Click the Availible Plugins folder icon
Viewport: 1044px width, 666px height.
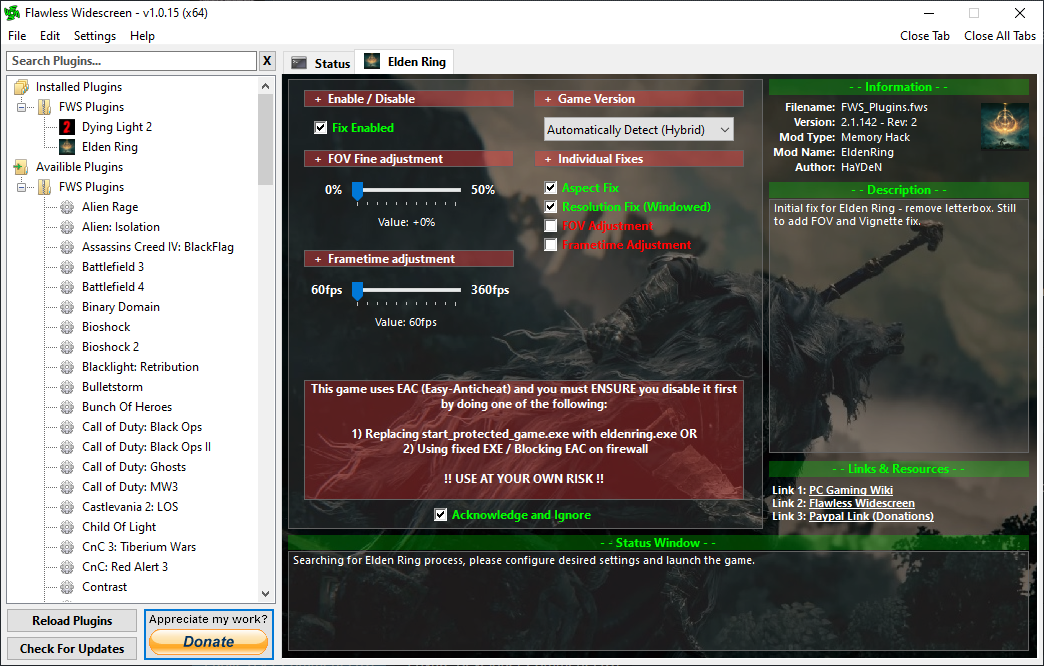21,166
